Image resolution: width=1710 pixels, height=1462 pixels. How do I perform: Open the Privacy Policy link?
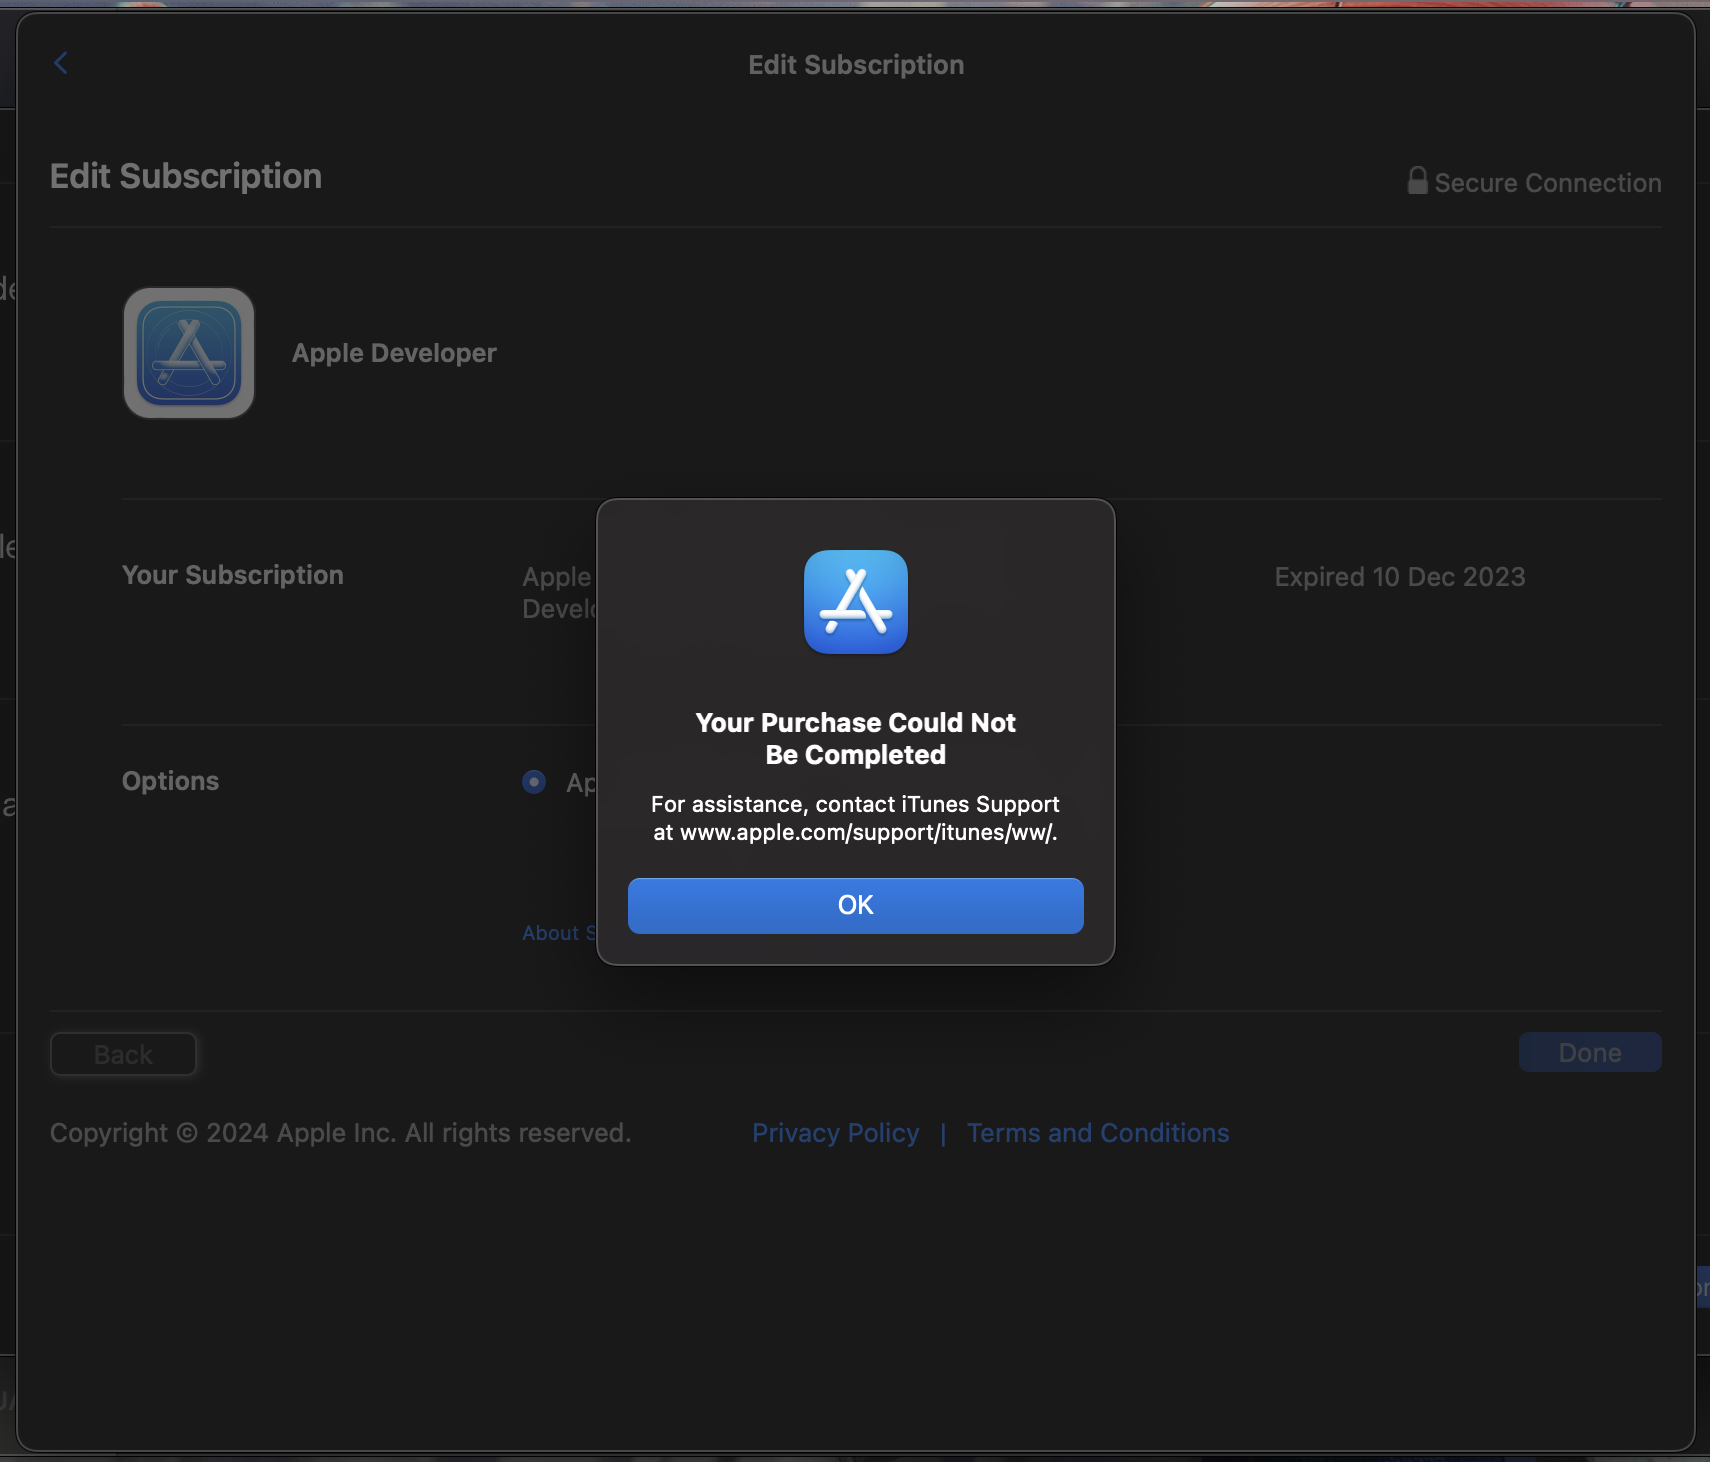pyautogui.click(x=835, y=1133)
